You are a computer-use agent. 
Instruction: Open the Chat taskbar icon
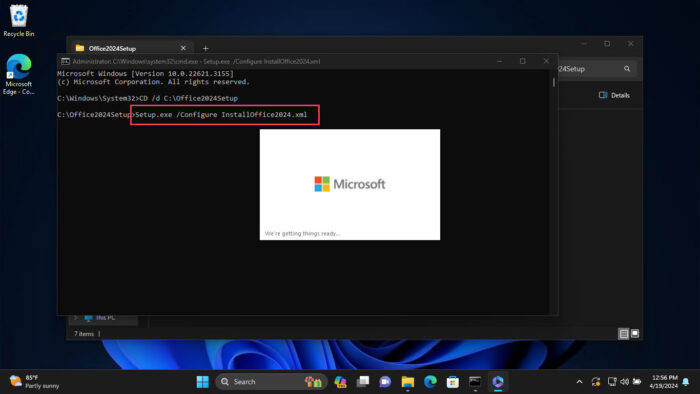pyautogui.click(x=385, y=382)
